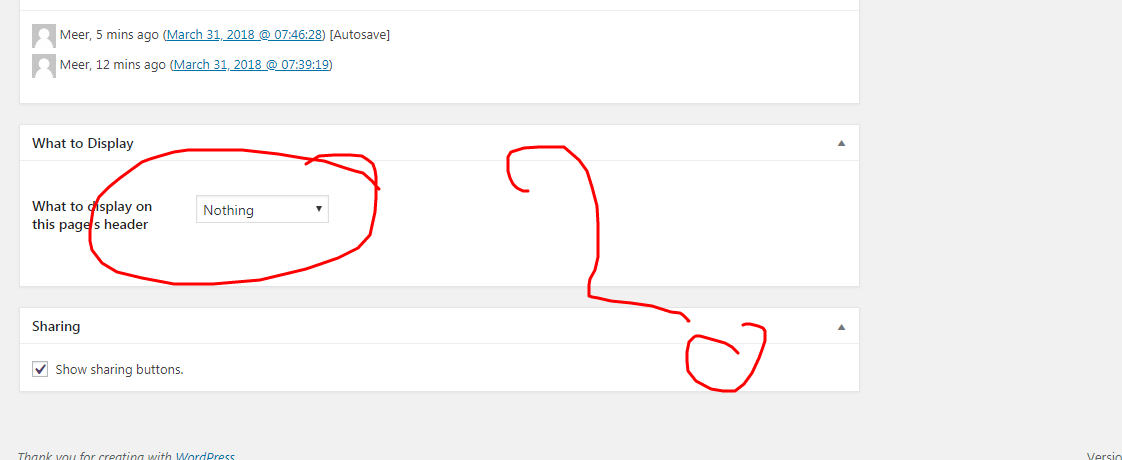Click the [Autosave] tag text
The width and height of the screenshot is (1122, 460).
click(360, 34)
